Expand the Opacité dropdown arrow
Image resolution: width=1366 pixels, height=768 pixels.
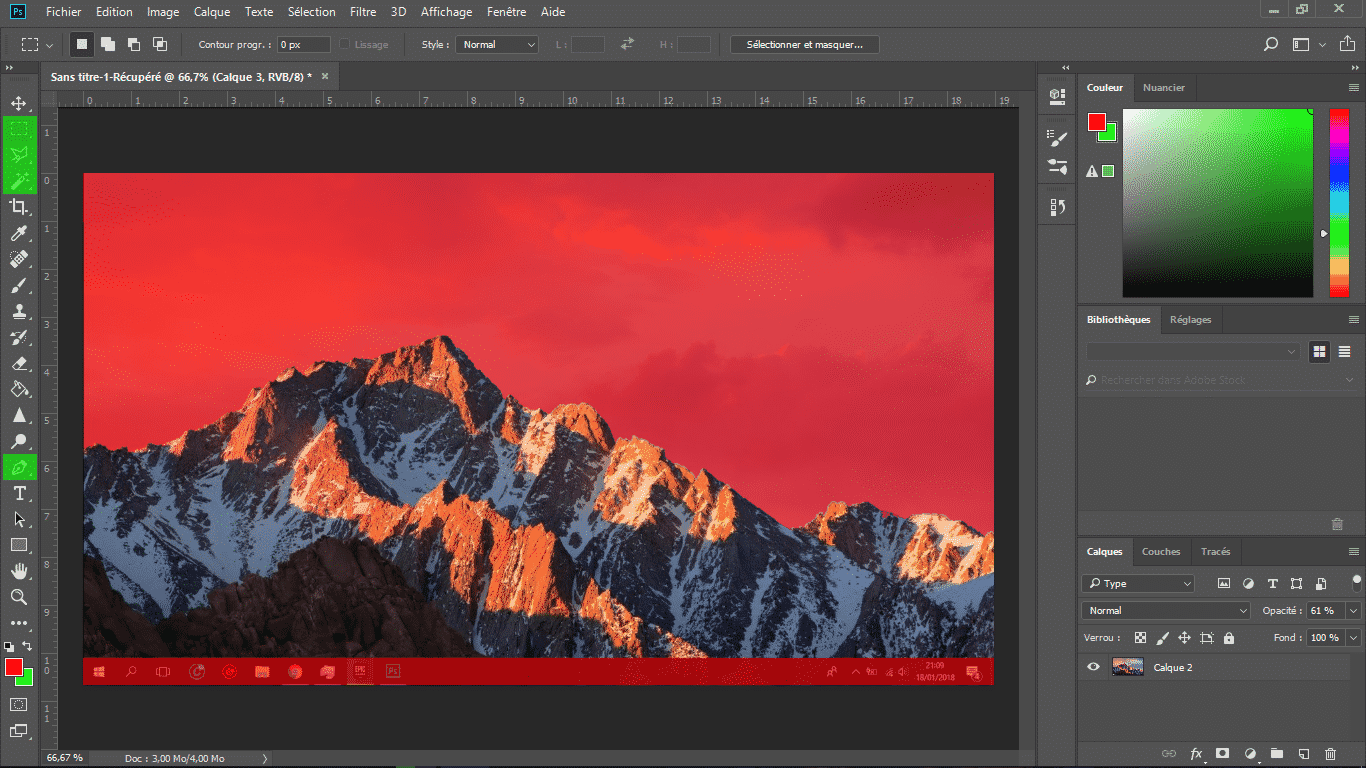coord(1354,610)
